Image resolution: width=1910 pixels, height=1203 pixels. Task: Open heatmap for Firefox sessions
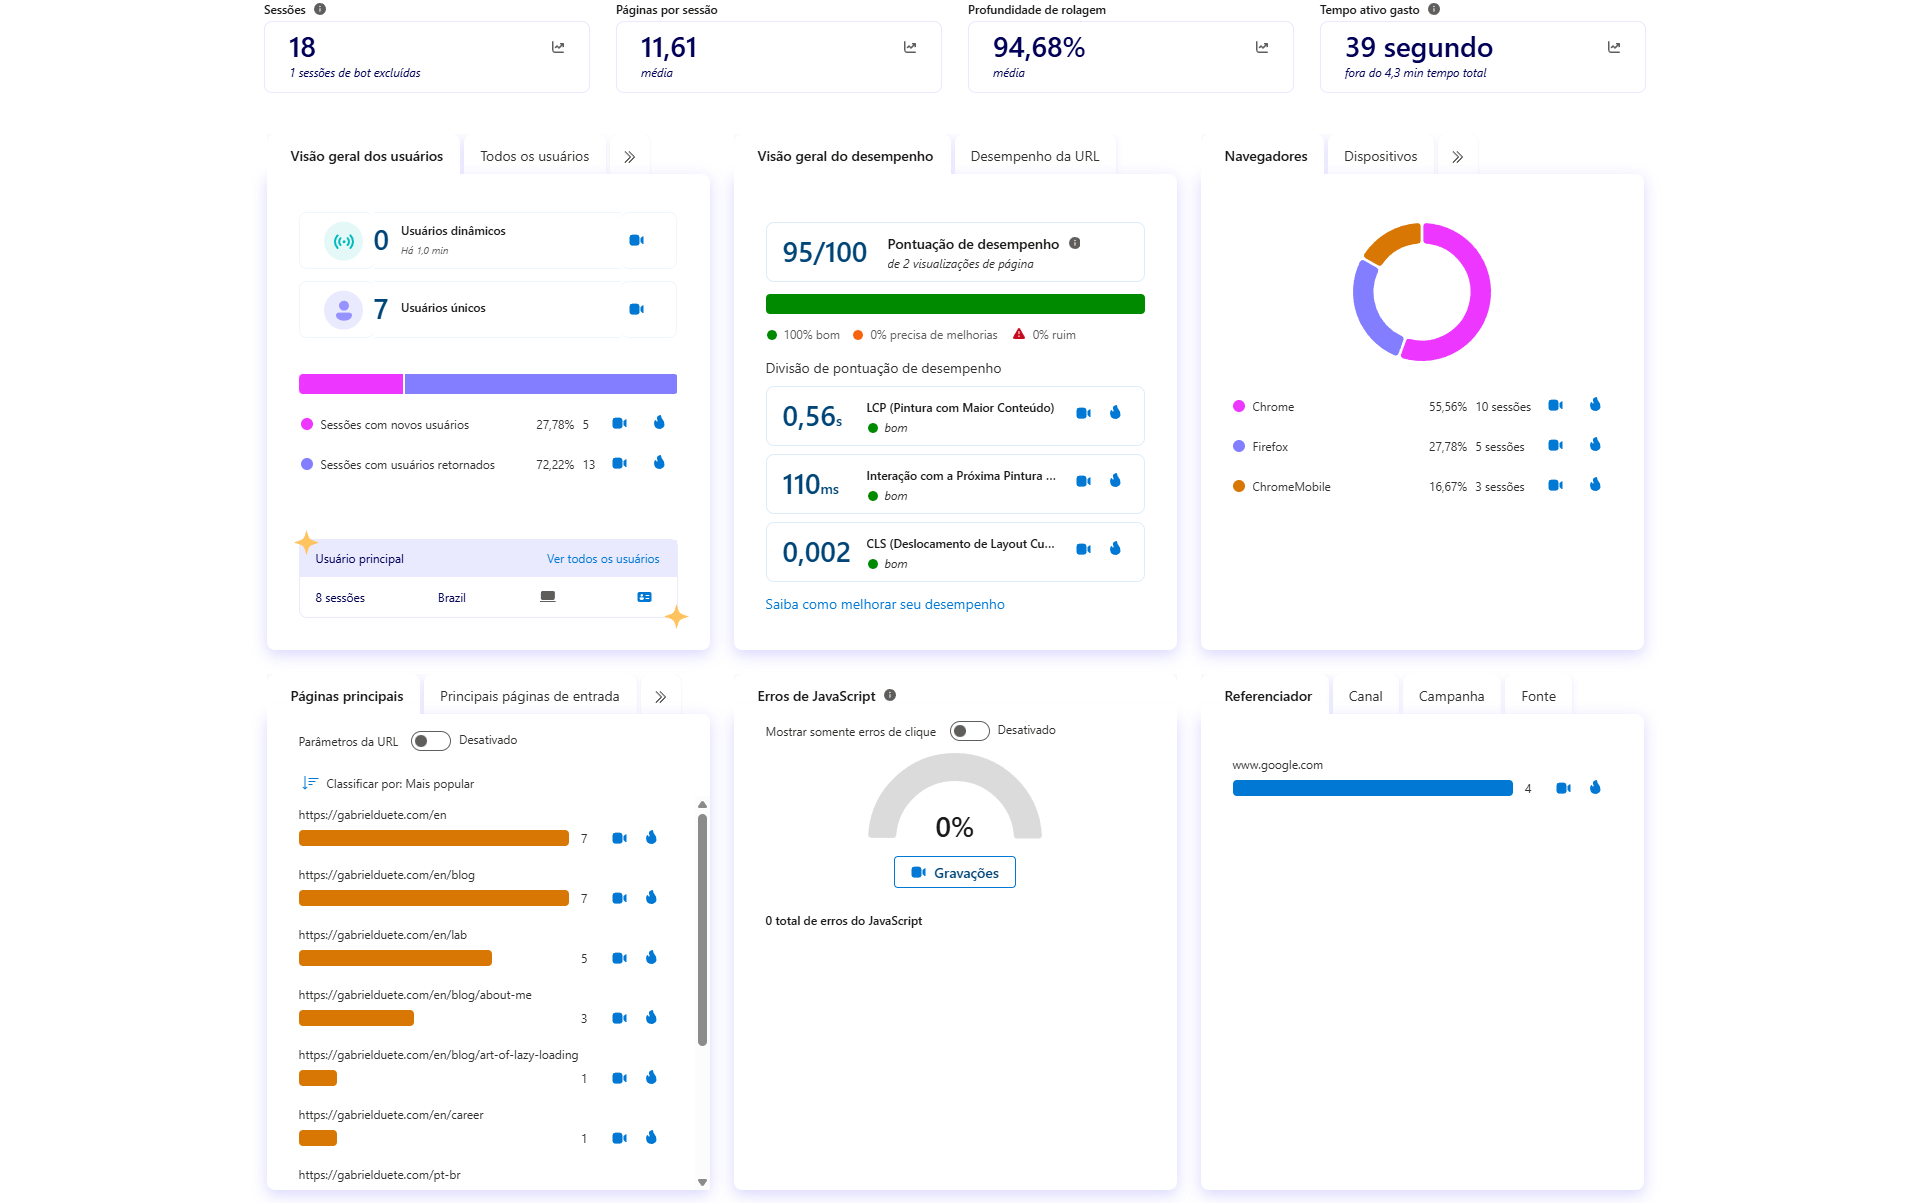(1594, 445)
